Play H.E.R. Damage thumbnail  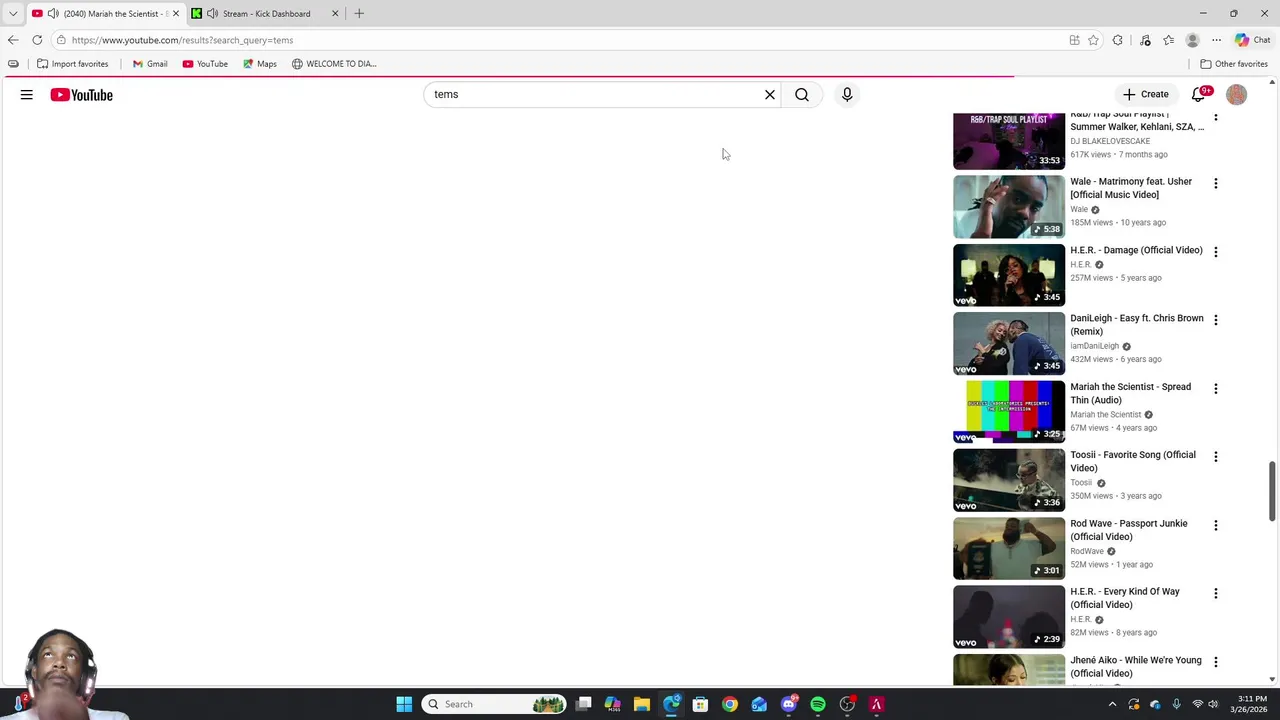[x=1009, y=275]
